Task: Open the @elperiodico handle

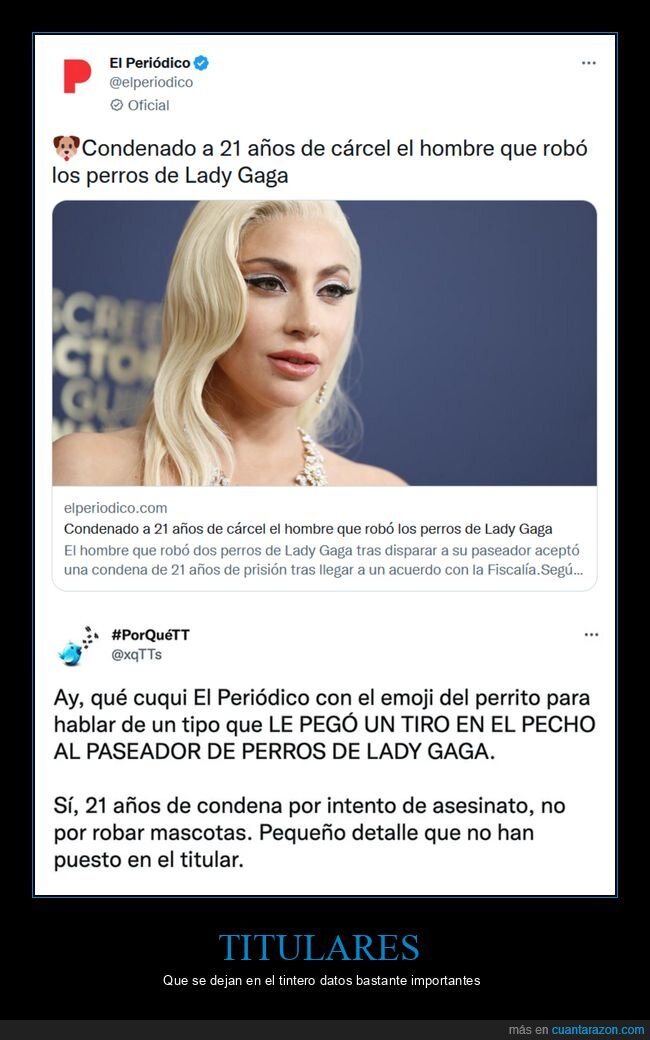Action: click(151, 83)
